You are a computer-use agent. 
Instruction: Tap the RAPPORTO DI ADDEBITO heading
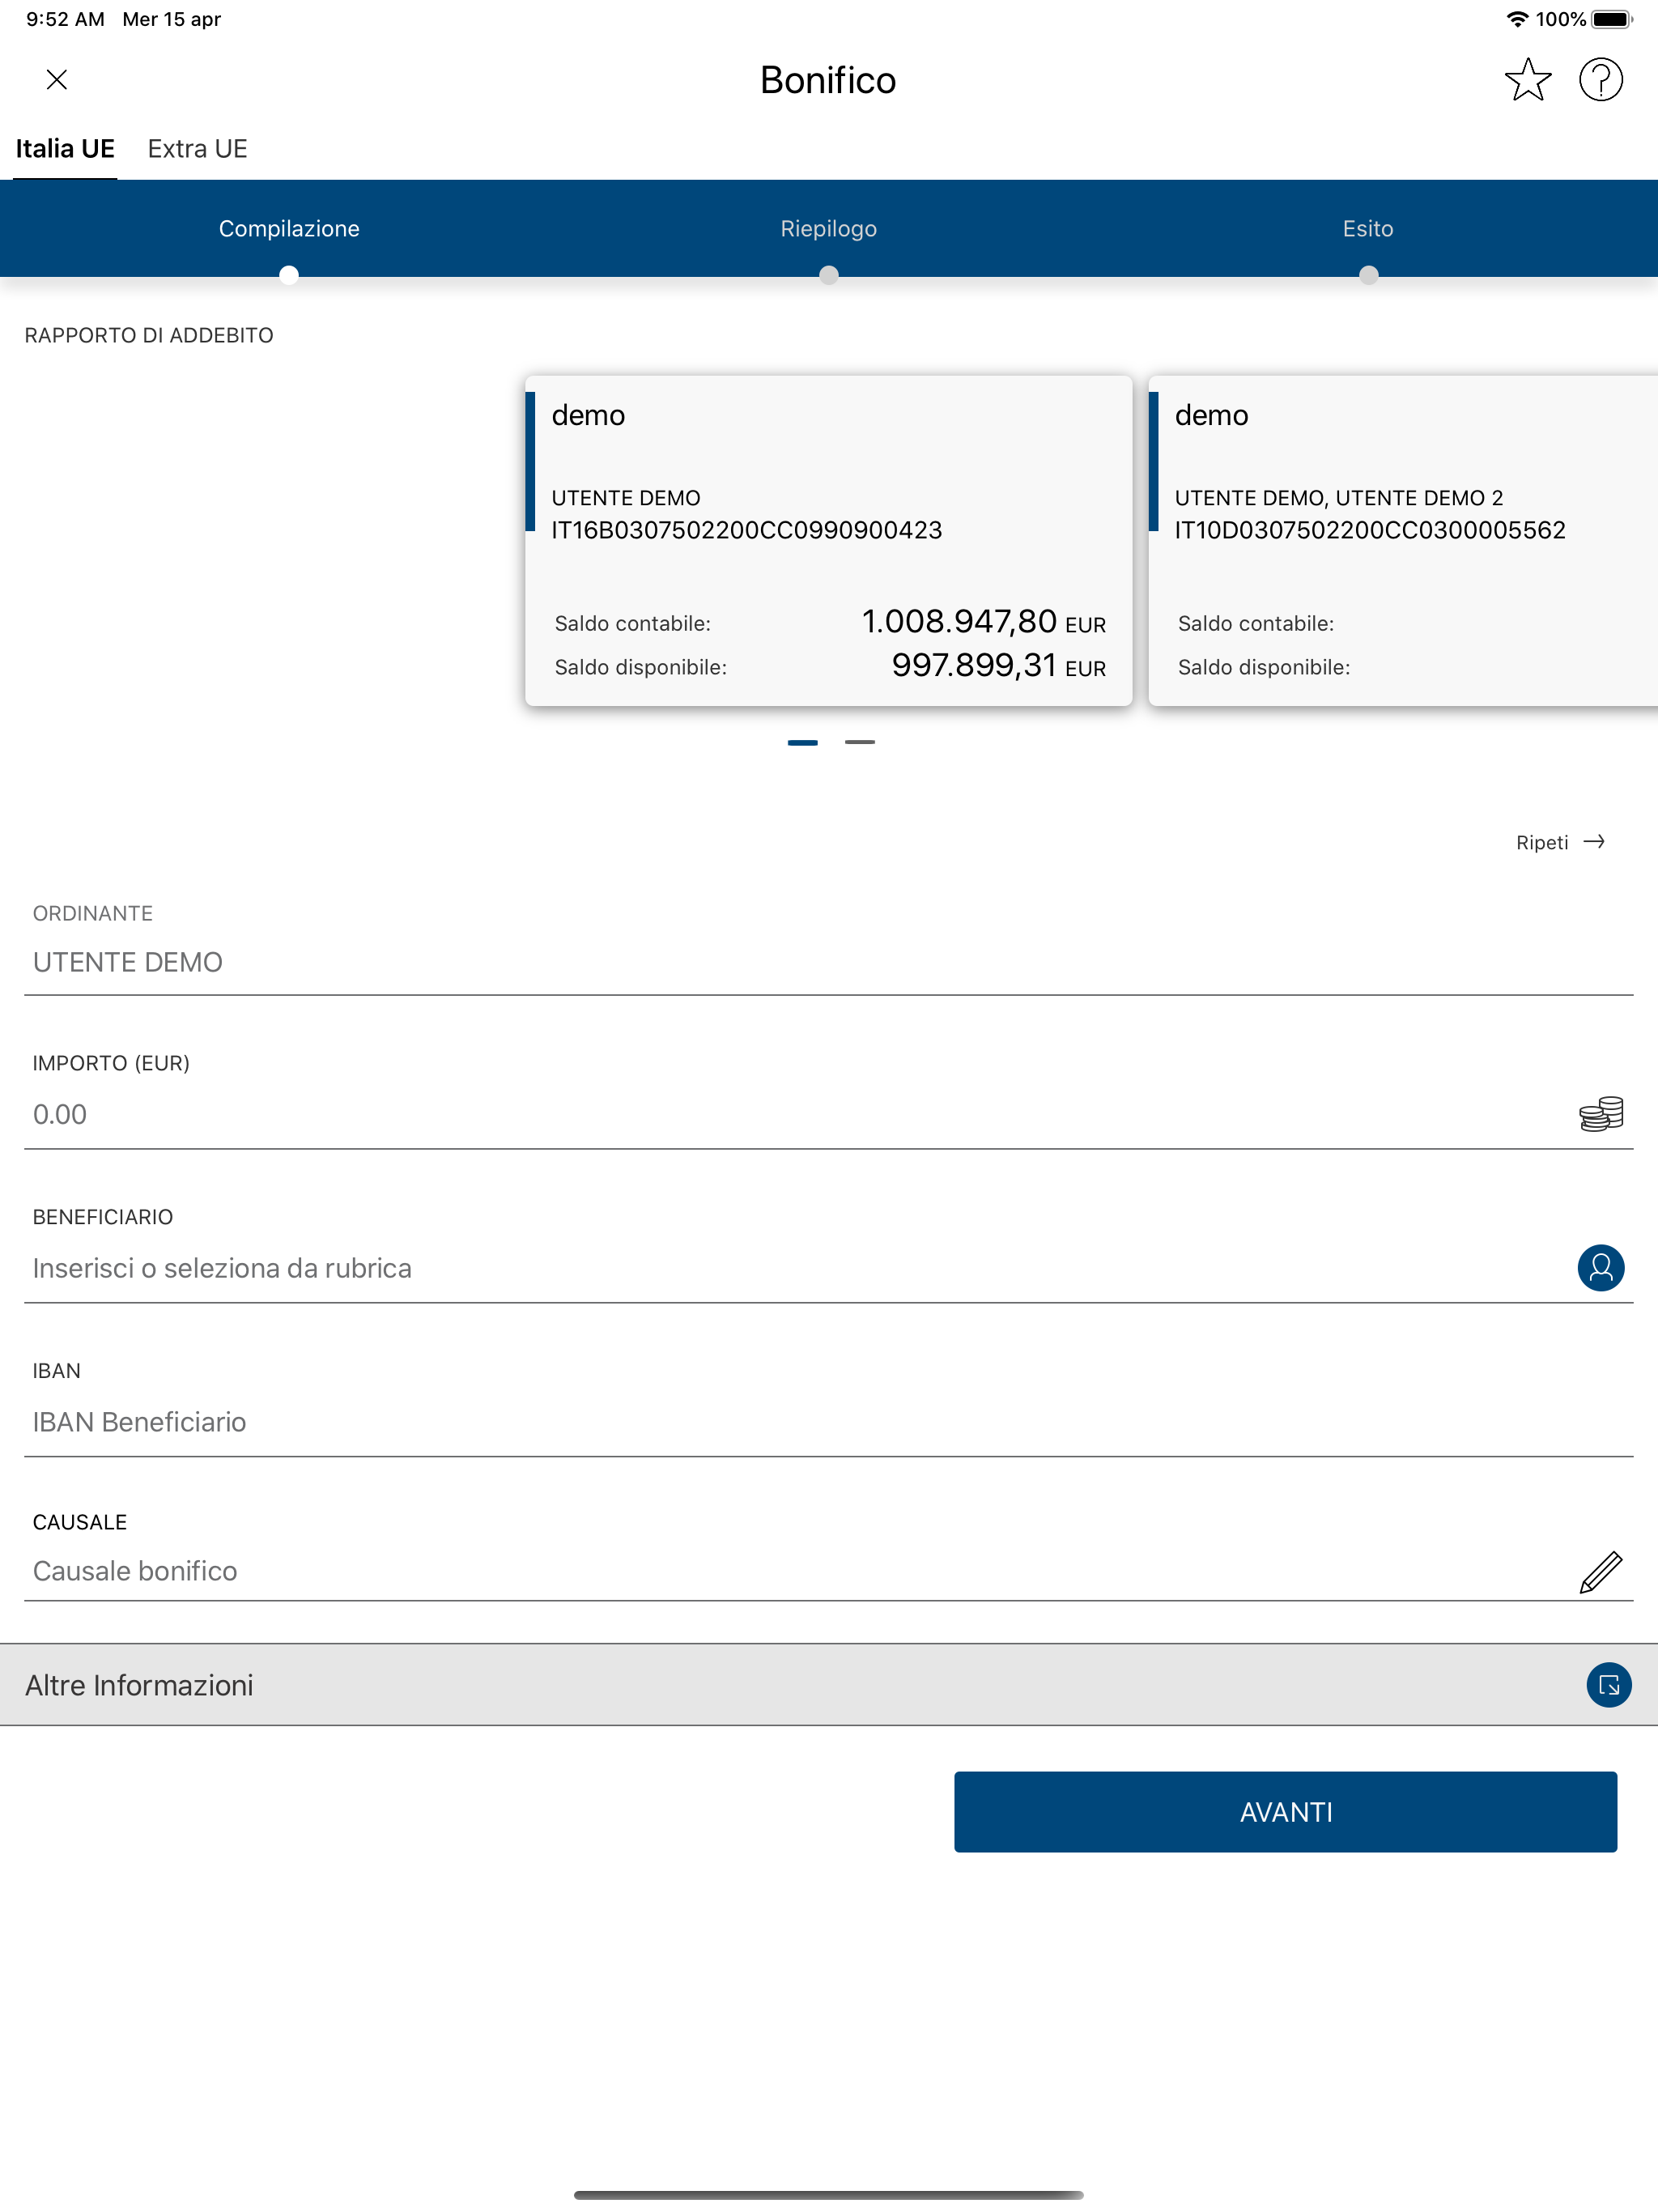coord(149,336)
